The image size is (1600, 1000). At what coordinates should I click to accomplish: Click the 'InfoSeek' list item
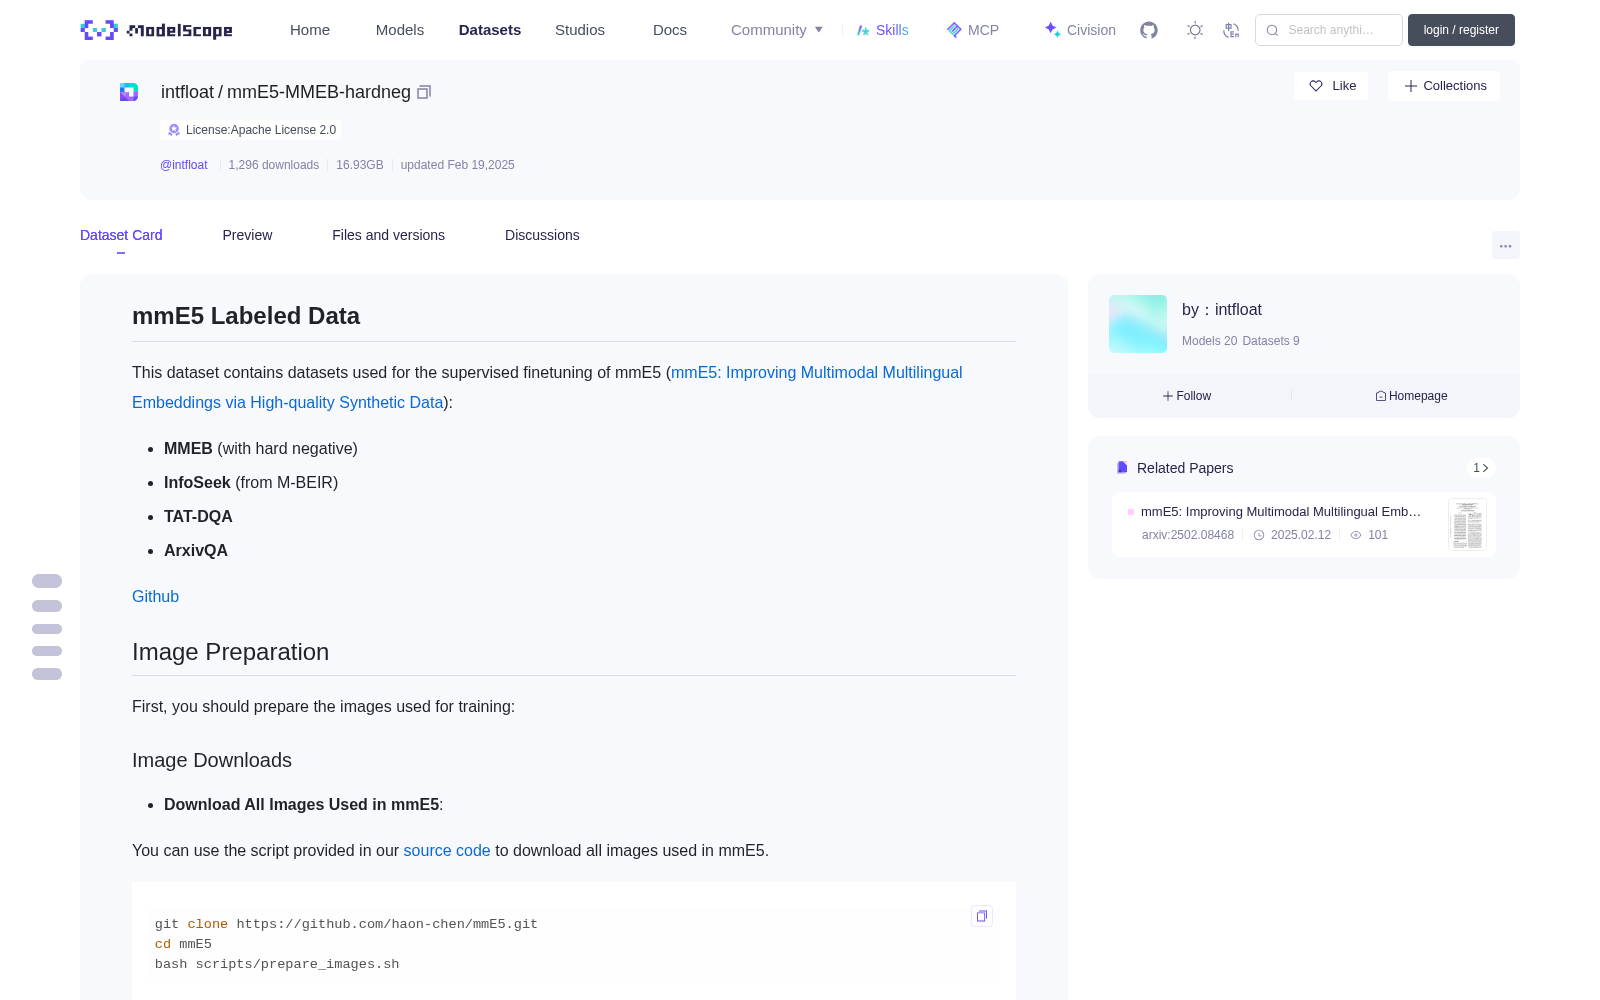[x=251, y=482]
